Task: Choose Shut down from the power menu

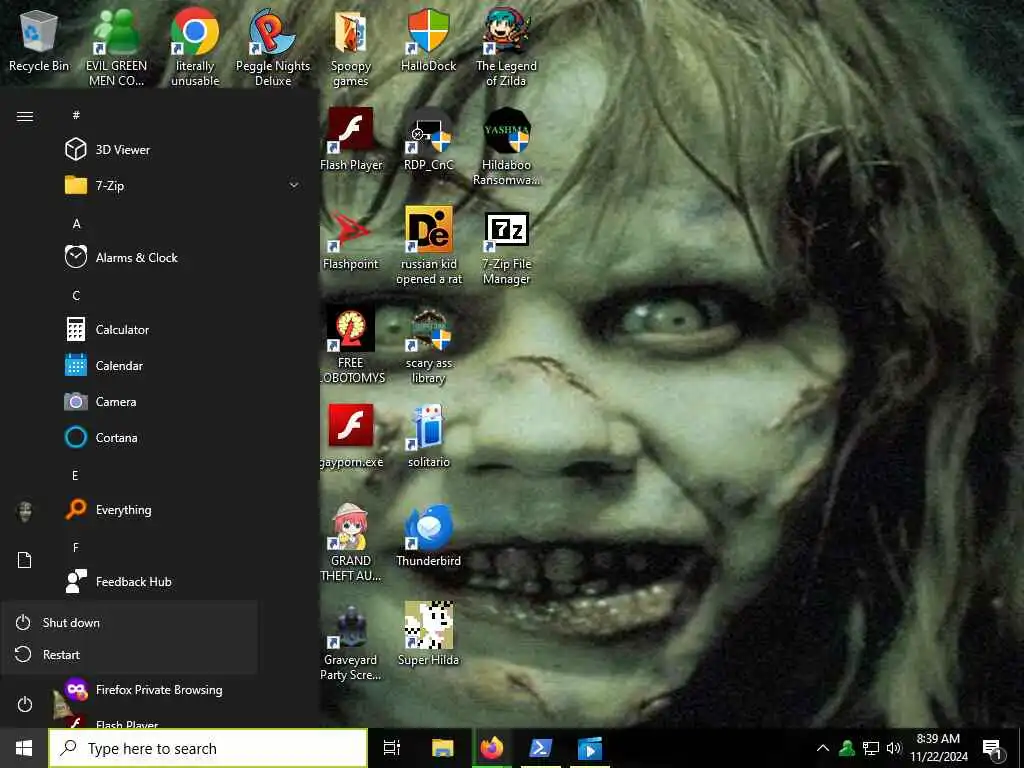Action: [129, 622]
